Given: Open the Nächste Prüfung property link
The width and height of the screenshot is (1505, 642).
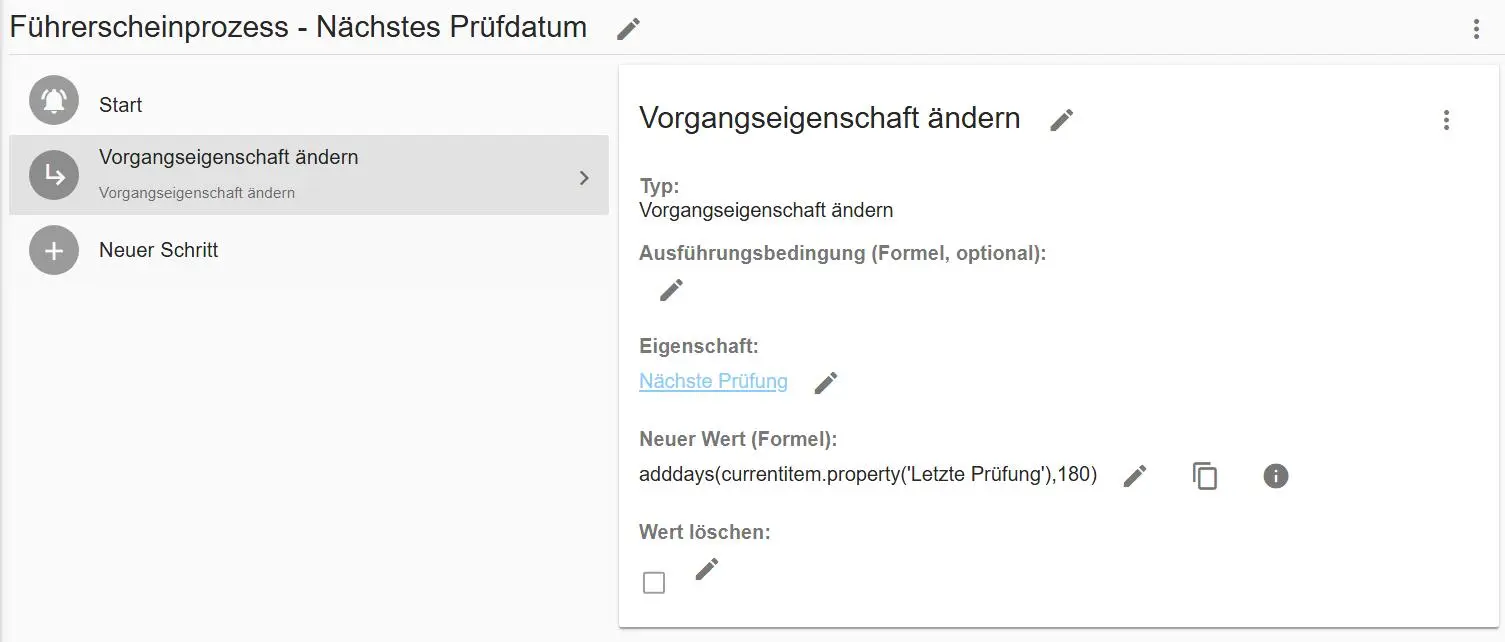Looking at the screenshot, I should pos(713,381).
